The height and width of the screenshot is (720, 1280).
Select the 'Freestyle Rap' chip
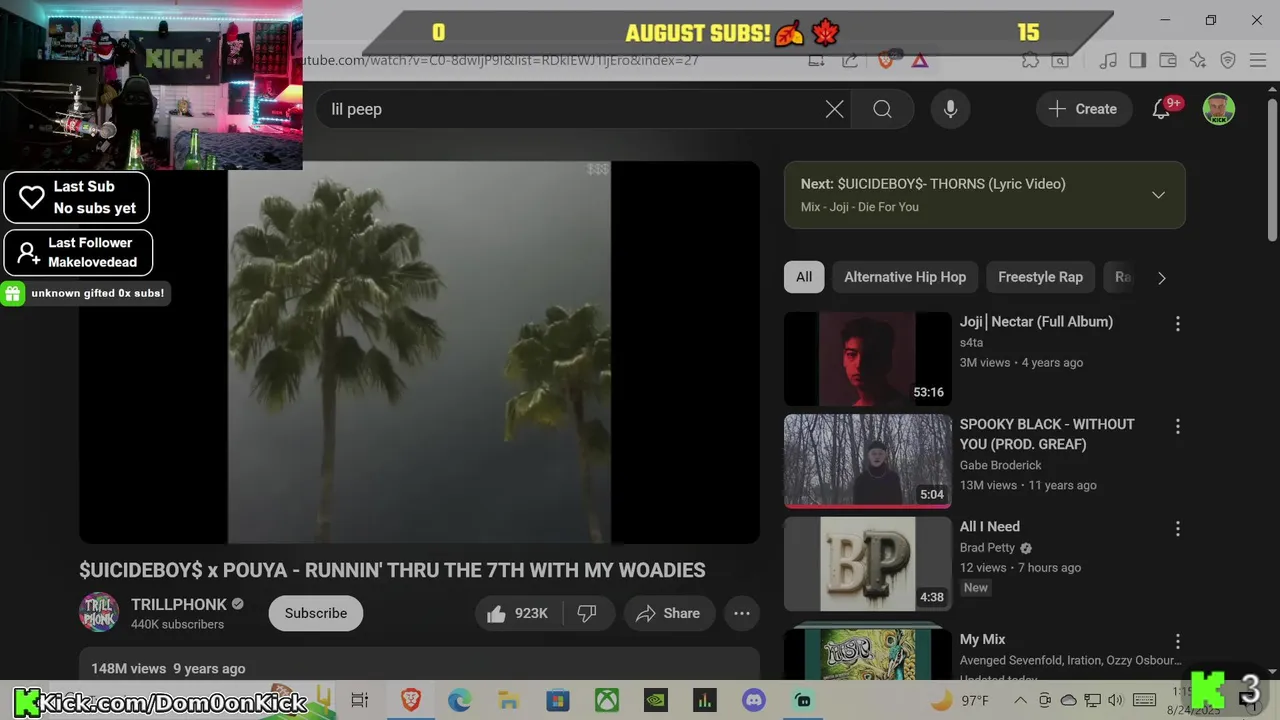[1040, 277]
